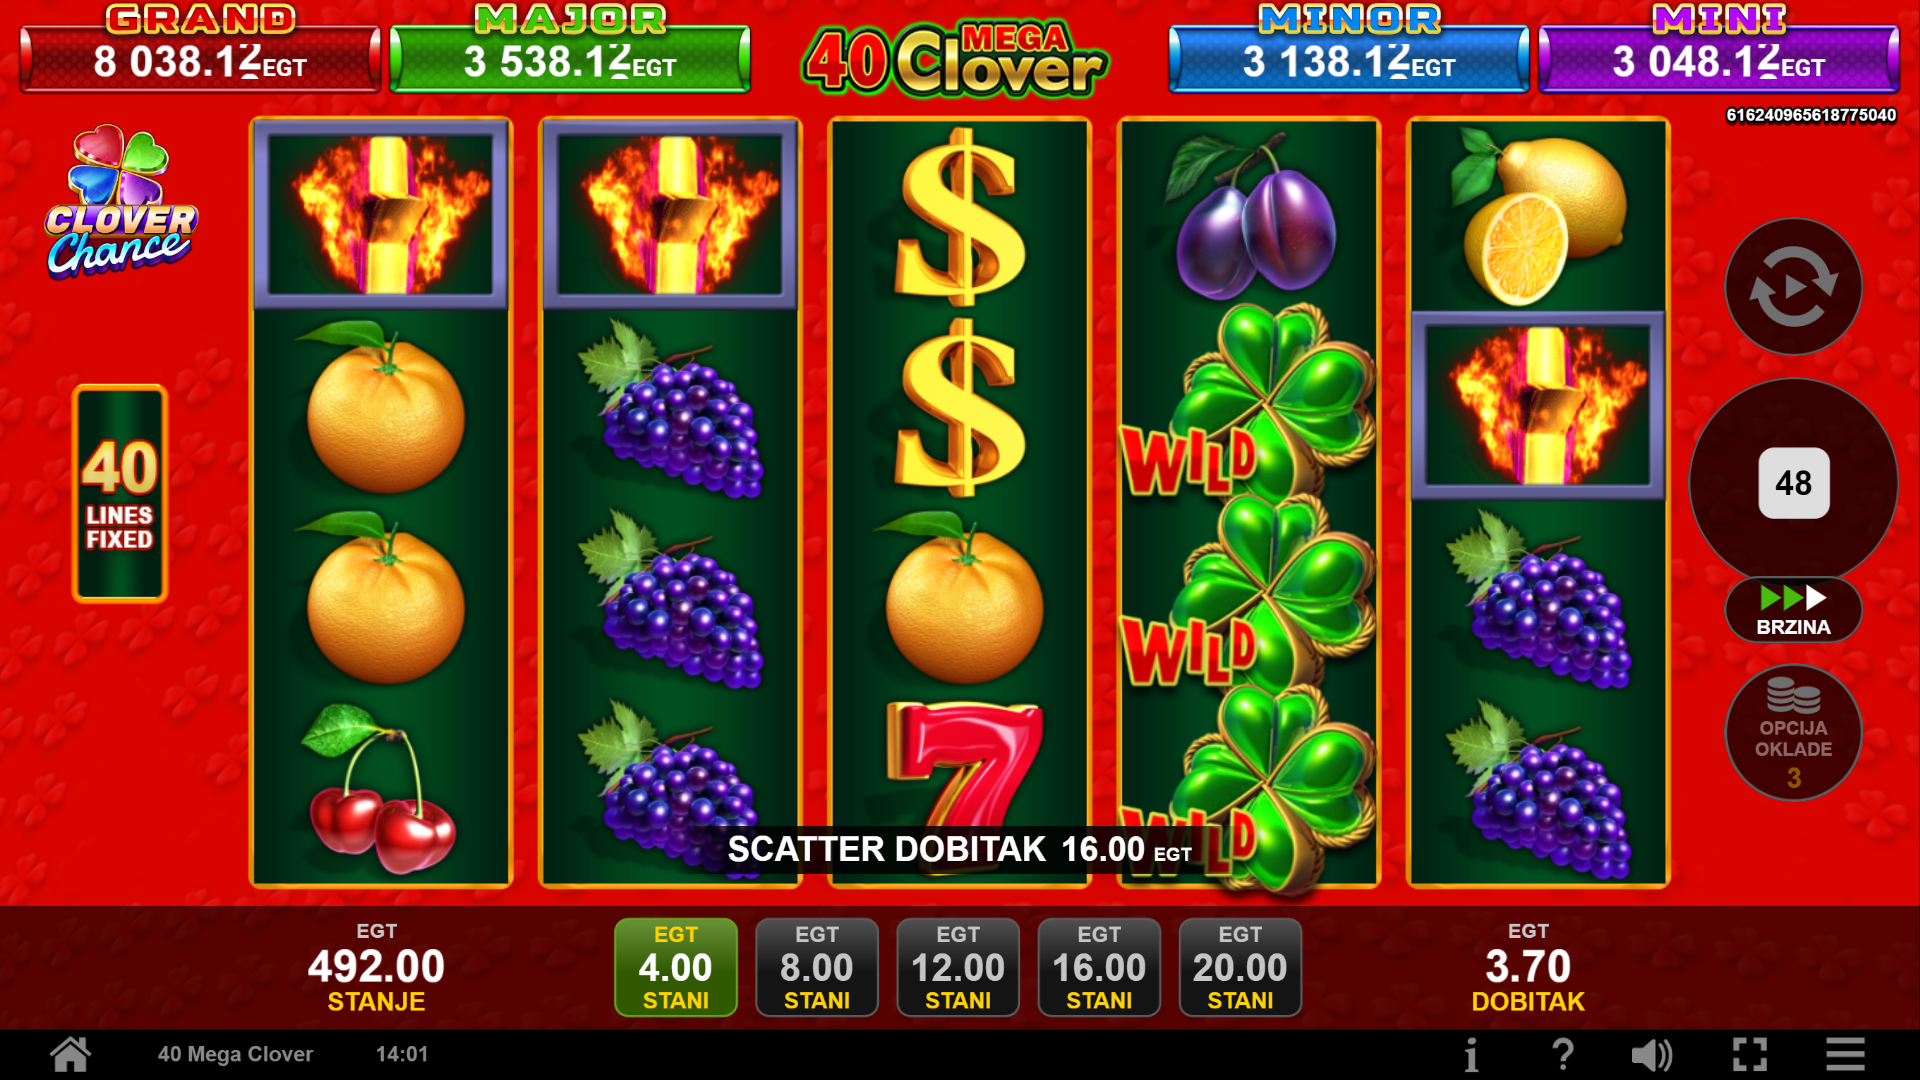
Task: Click the autoplay spin arrows button
Action: coord(1793,287)
